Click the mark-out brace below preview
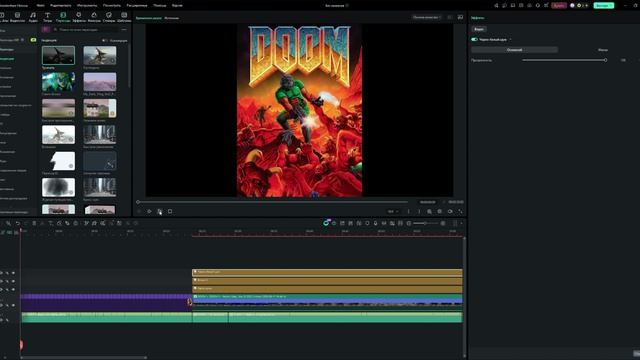 tap(419, 211)
